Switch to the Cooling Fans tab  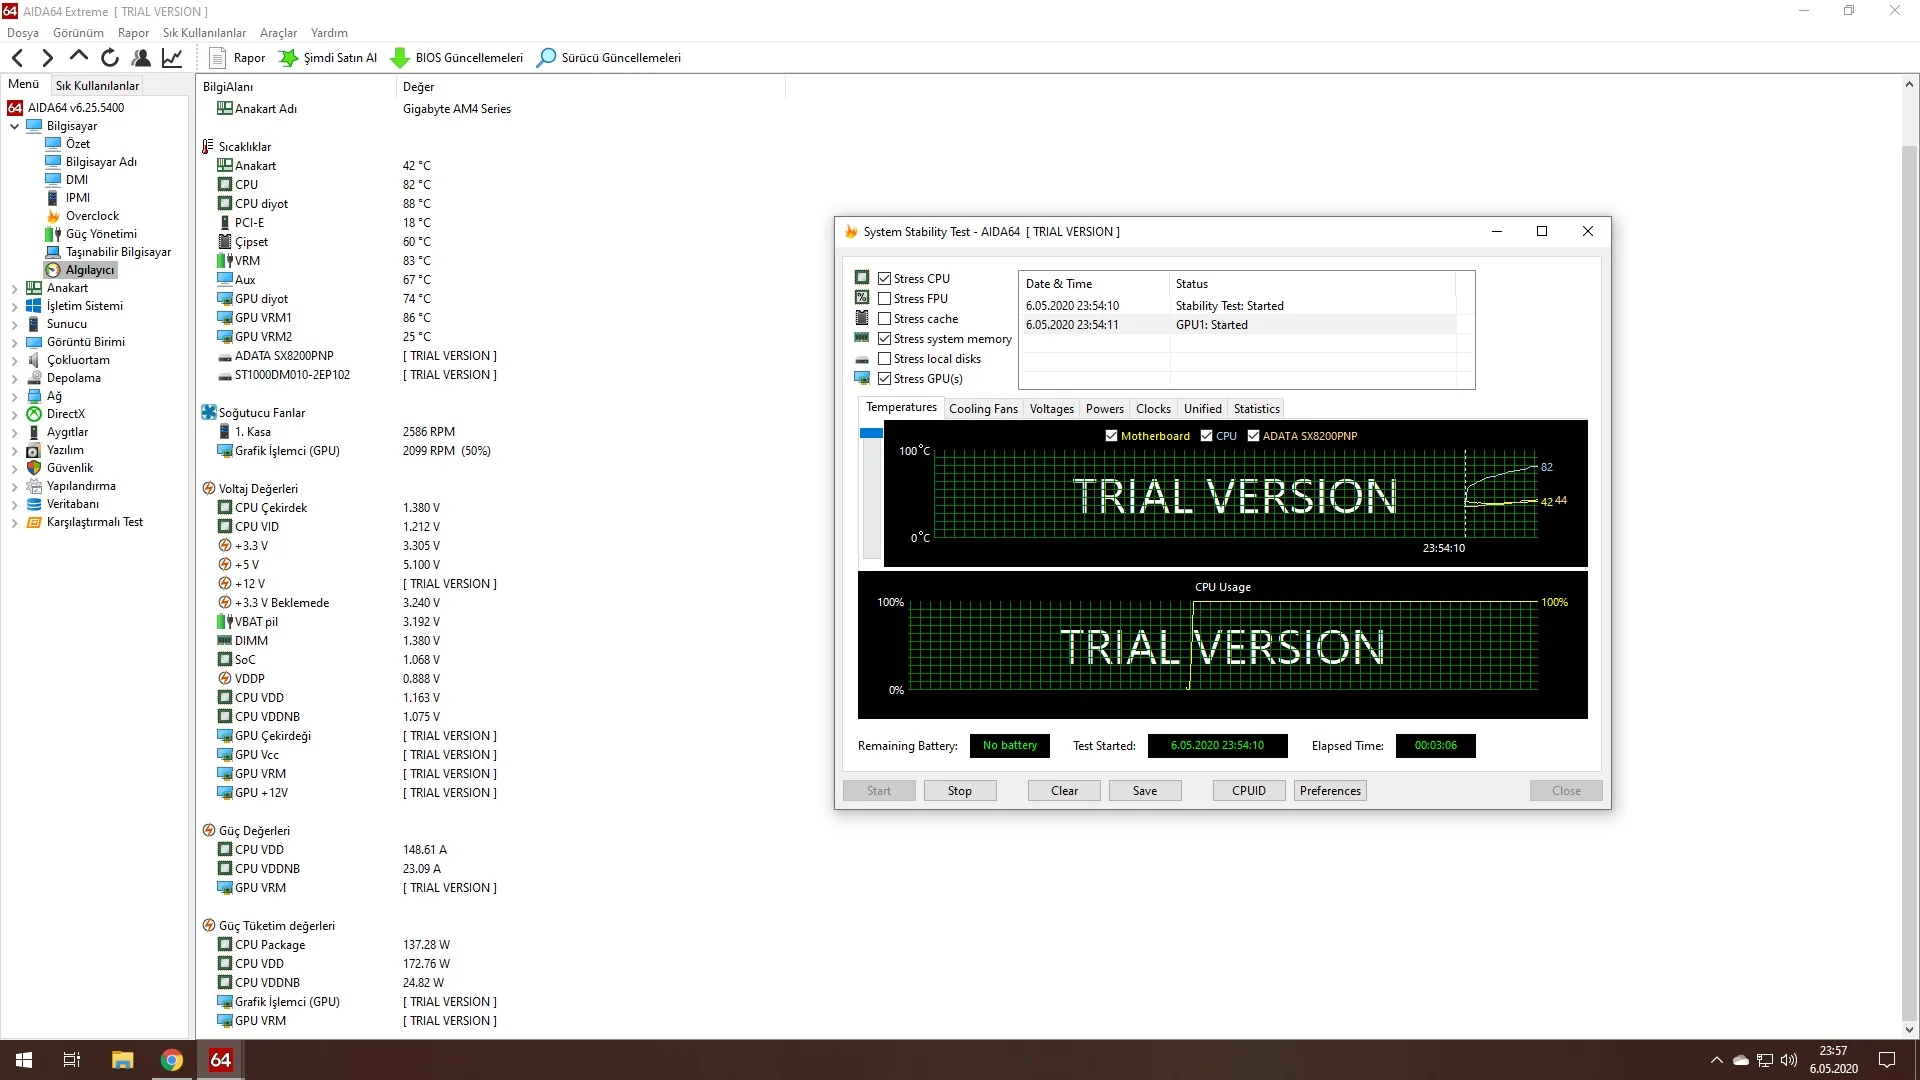click(x=982, y=409)
